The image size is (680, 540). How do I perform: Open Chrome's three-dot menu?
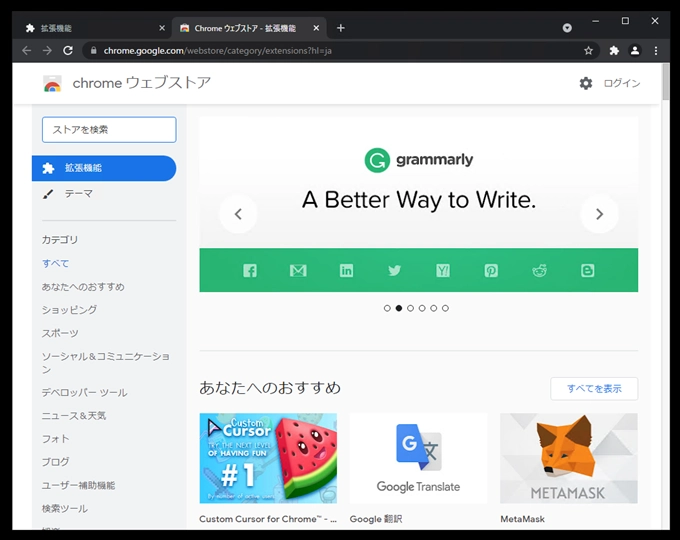[x=656, y=51]
